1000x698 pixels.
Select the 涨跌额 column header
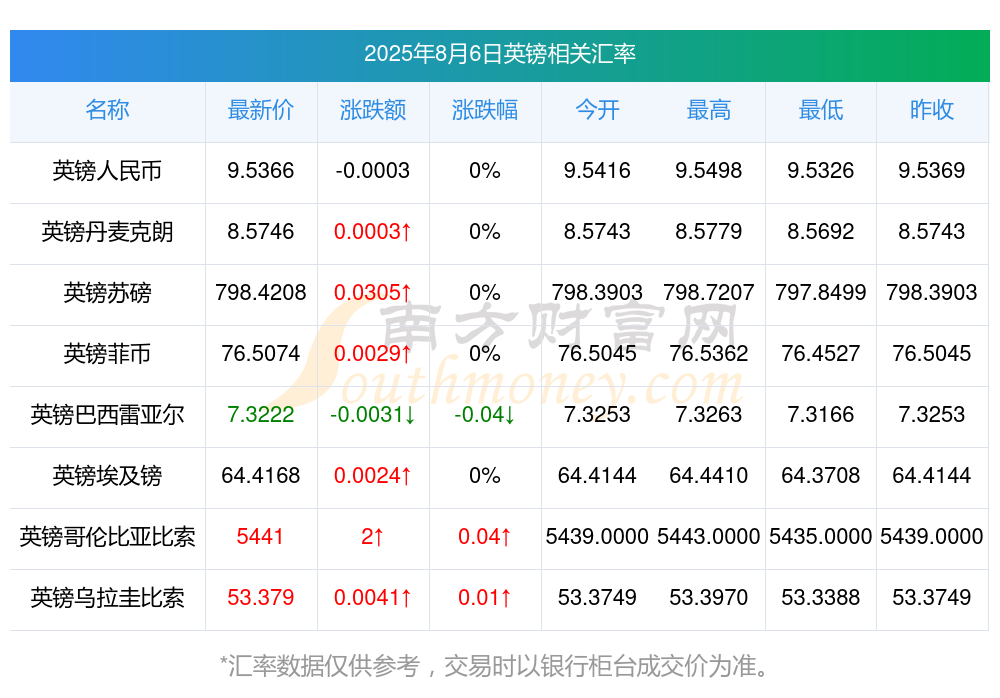(x=373, y=110)
